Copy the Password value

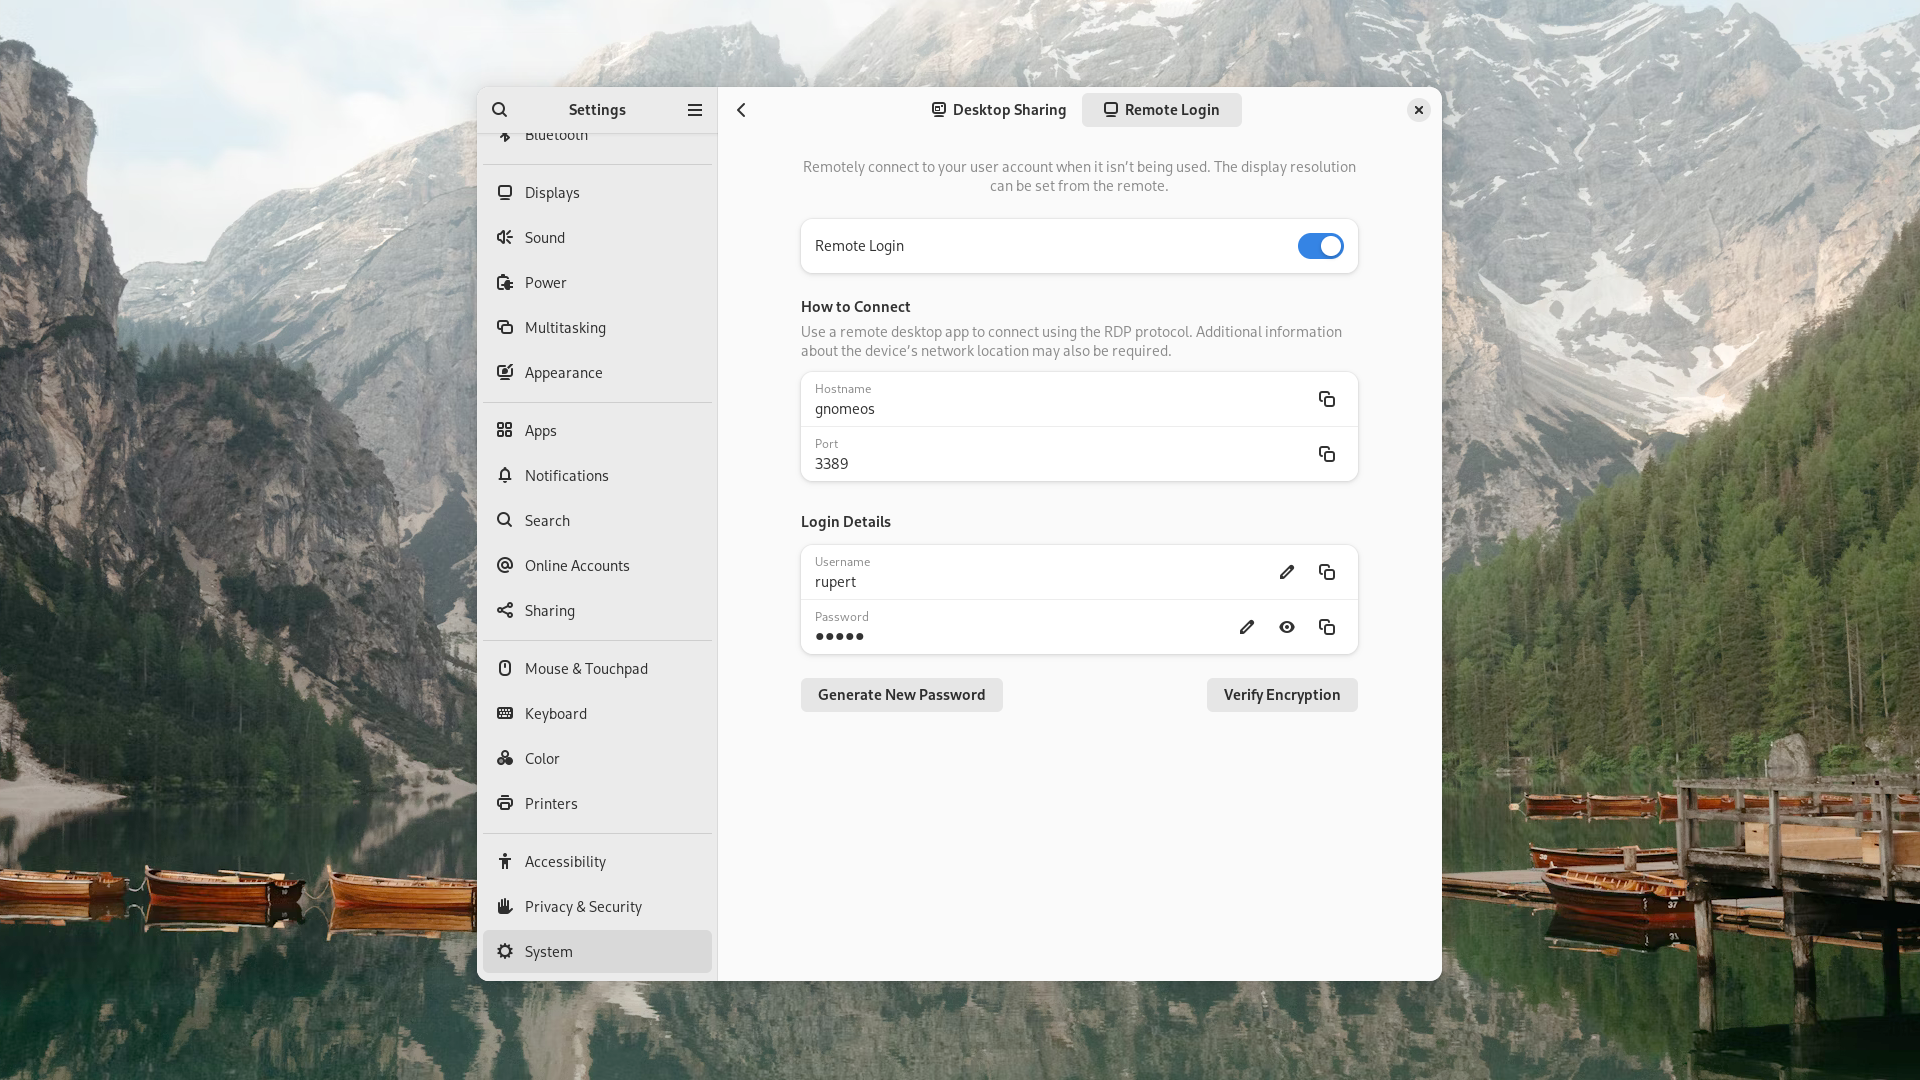tap(1327, 627)
